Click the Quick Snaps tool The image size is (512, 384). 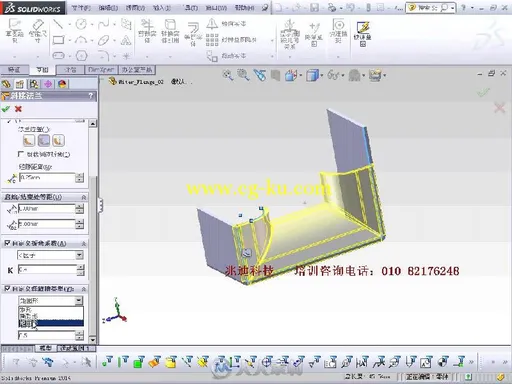click(x=339, y=31)
